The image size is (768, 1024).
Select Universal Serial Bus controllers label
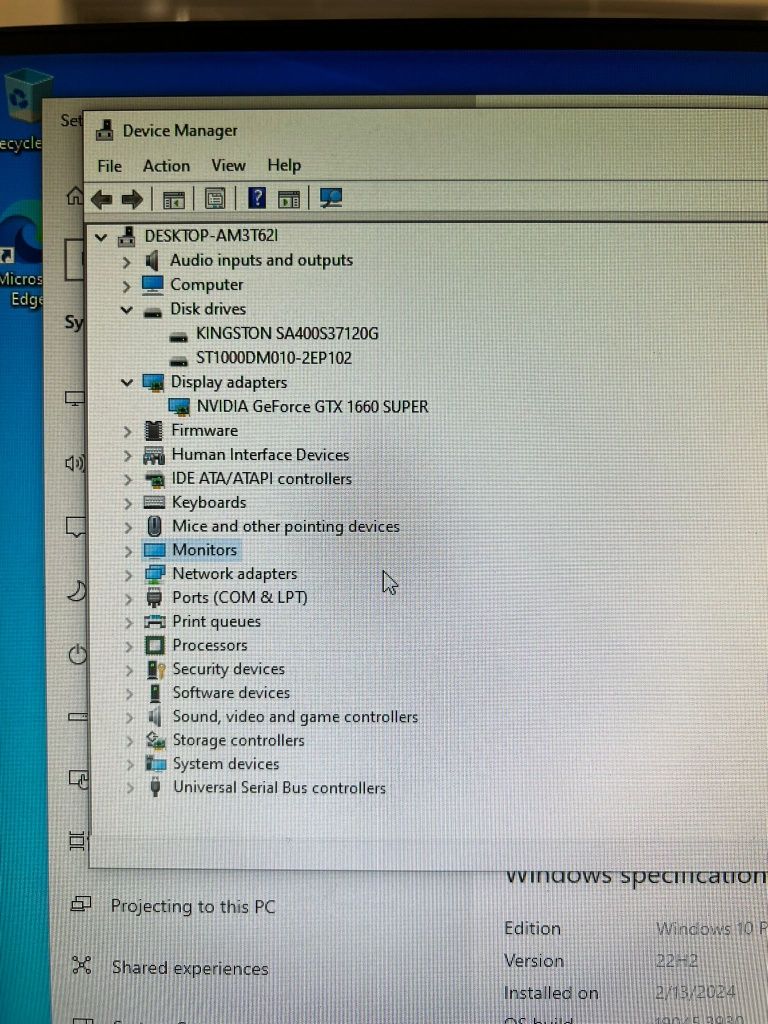coord(280,788)
